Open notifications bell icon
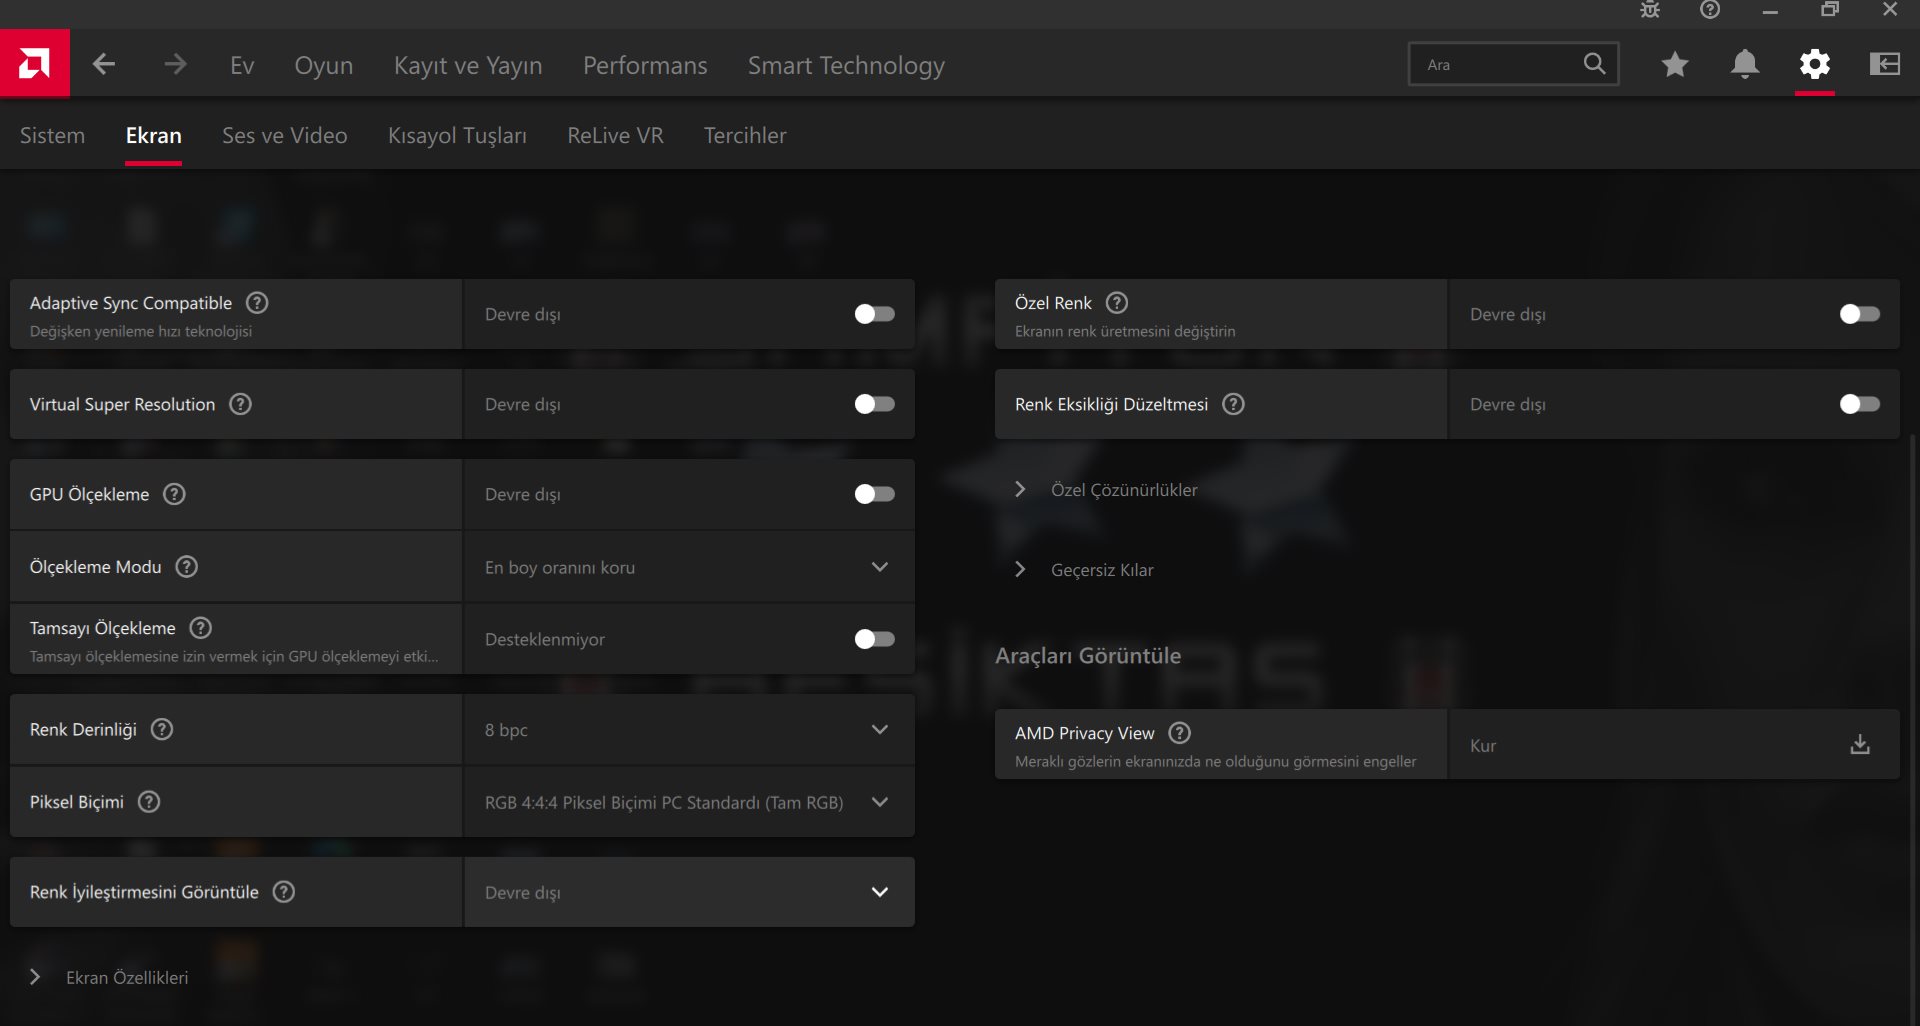This screenshot has height=1026, width=1920. click(x=1745, y=65)
